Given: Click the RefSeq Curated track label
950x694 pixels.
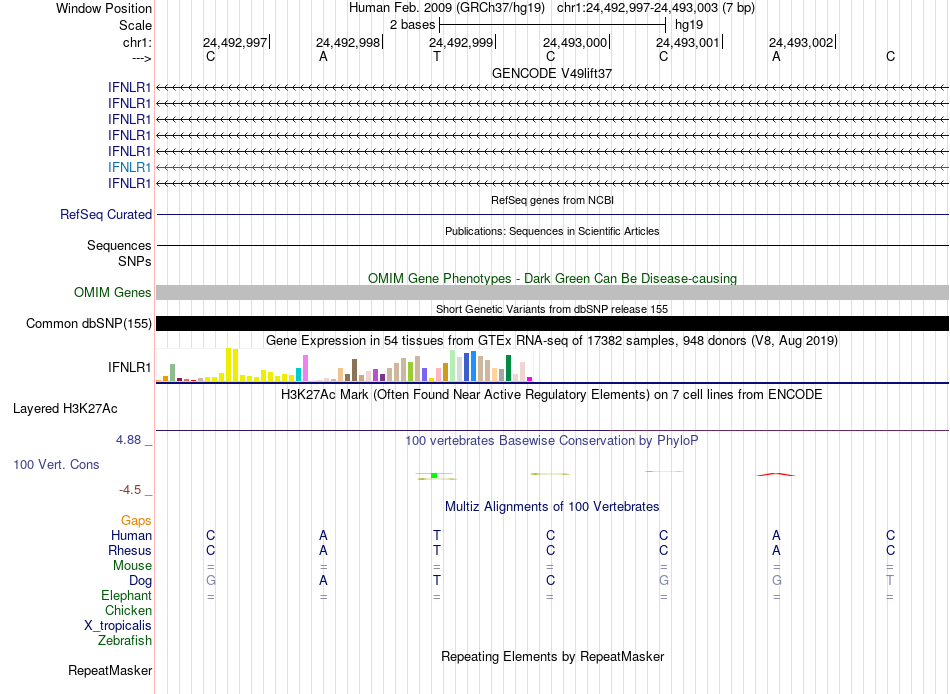Looking at the screenshot, I should 106,215.
